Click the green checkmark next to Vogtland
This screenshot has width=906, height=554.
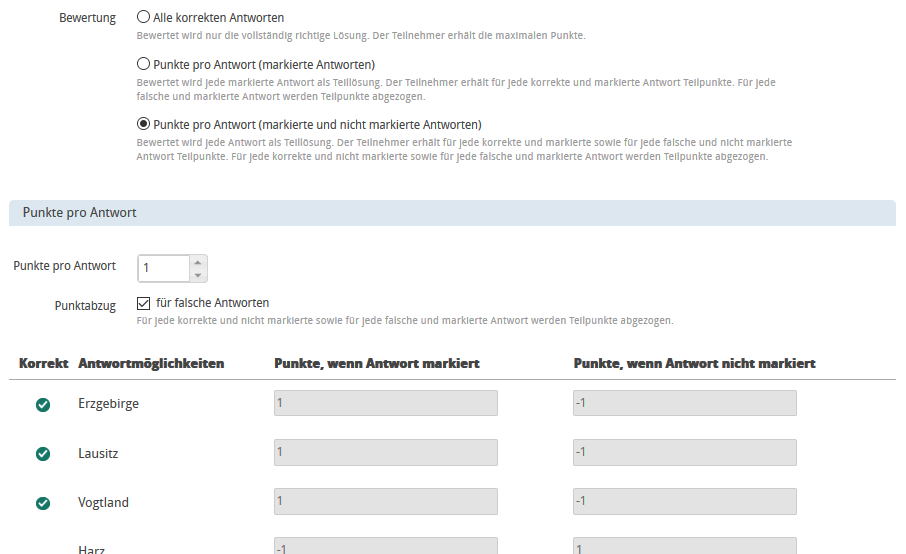click(43, 503)
